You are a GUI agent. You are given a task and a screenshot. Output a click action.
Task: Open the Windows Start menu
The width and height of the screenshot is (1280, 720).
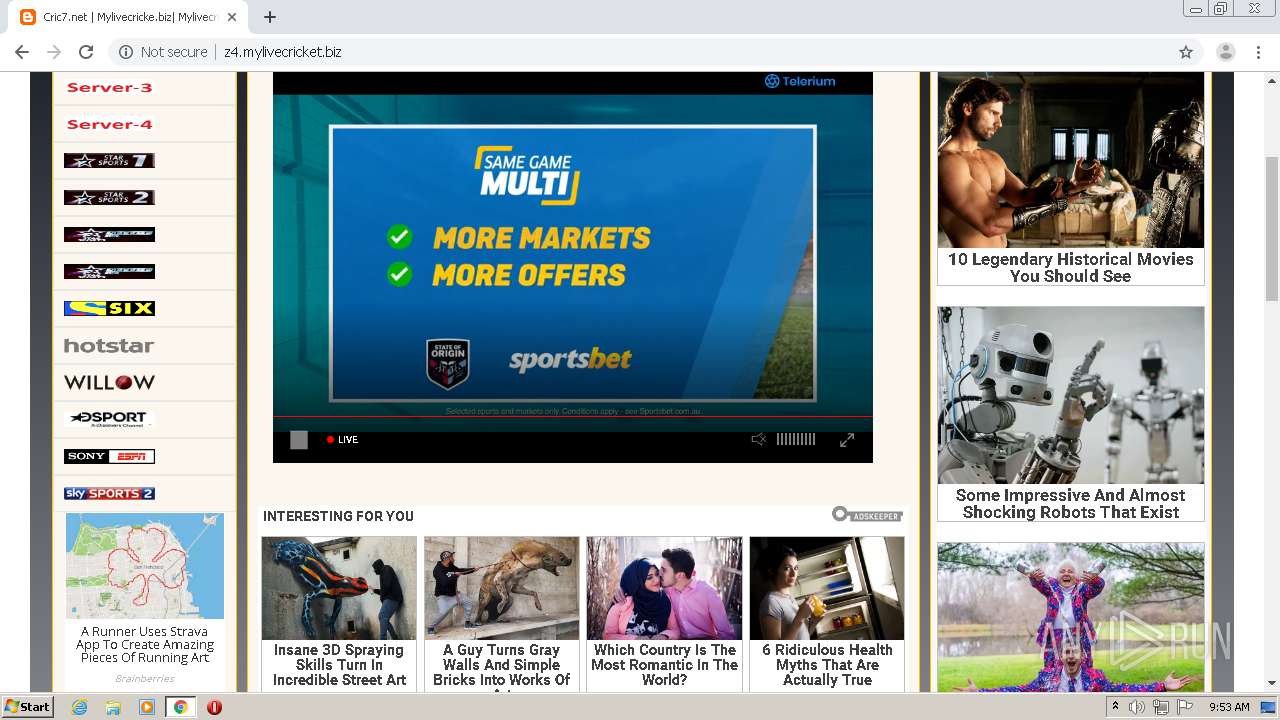pos(28,707)
